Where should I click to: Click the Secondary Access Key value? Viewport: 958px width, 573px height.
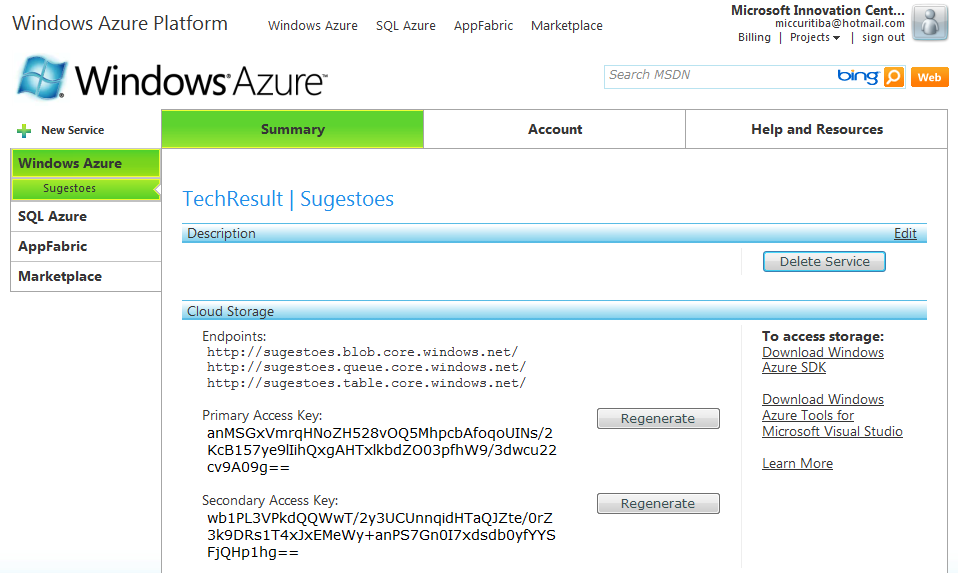click(381, 535)
